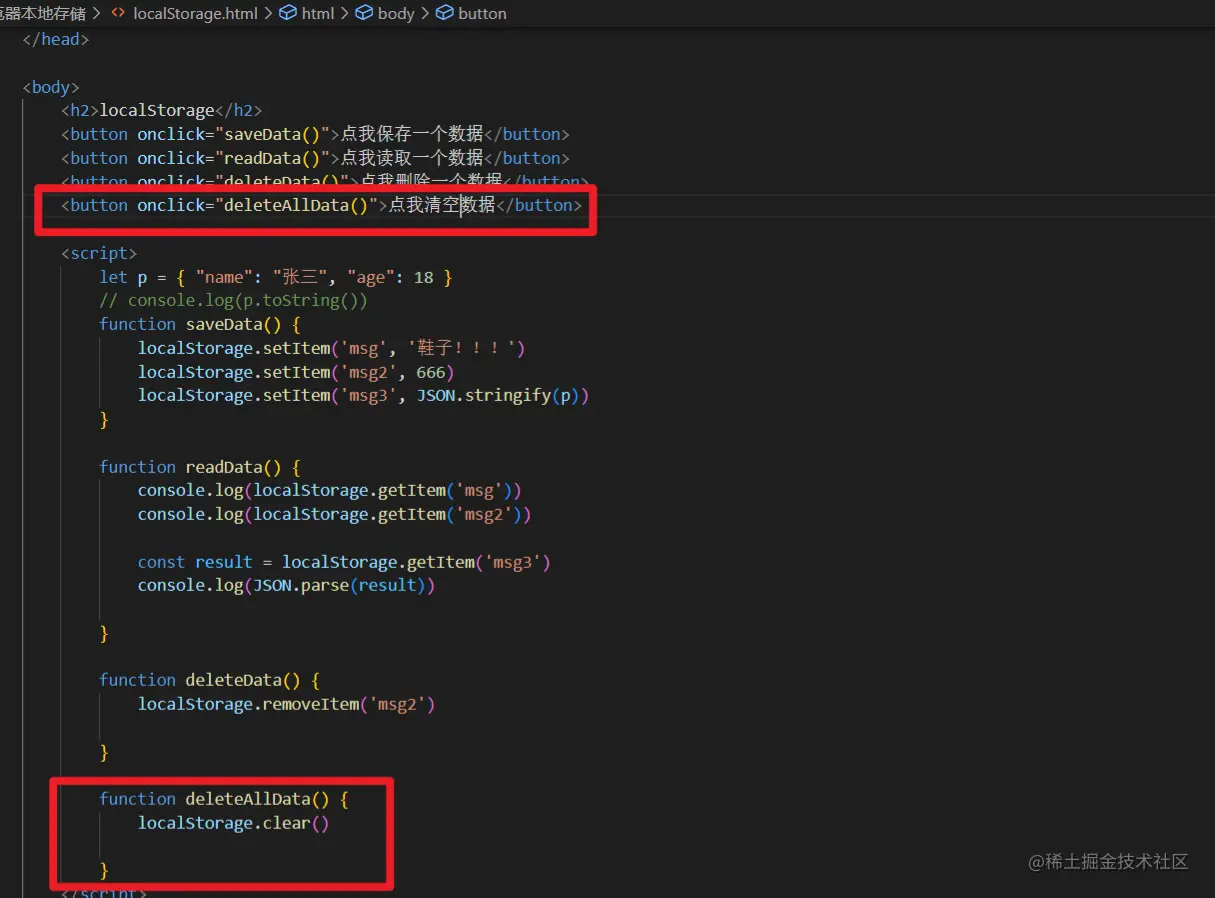Click the closing </head> tag line
Screen dimensions: 1215x898
tap(56, 39)
